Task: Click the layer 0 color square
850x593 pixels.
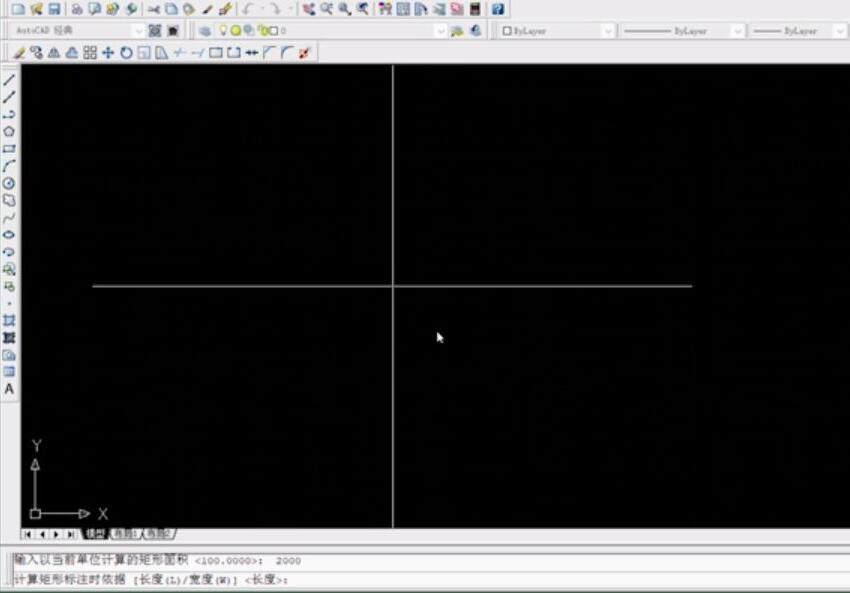Action: [274, 31]
